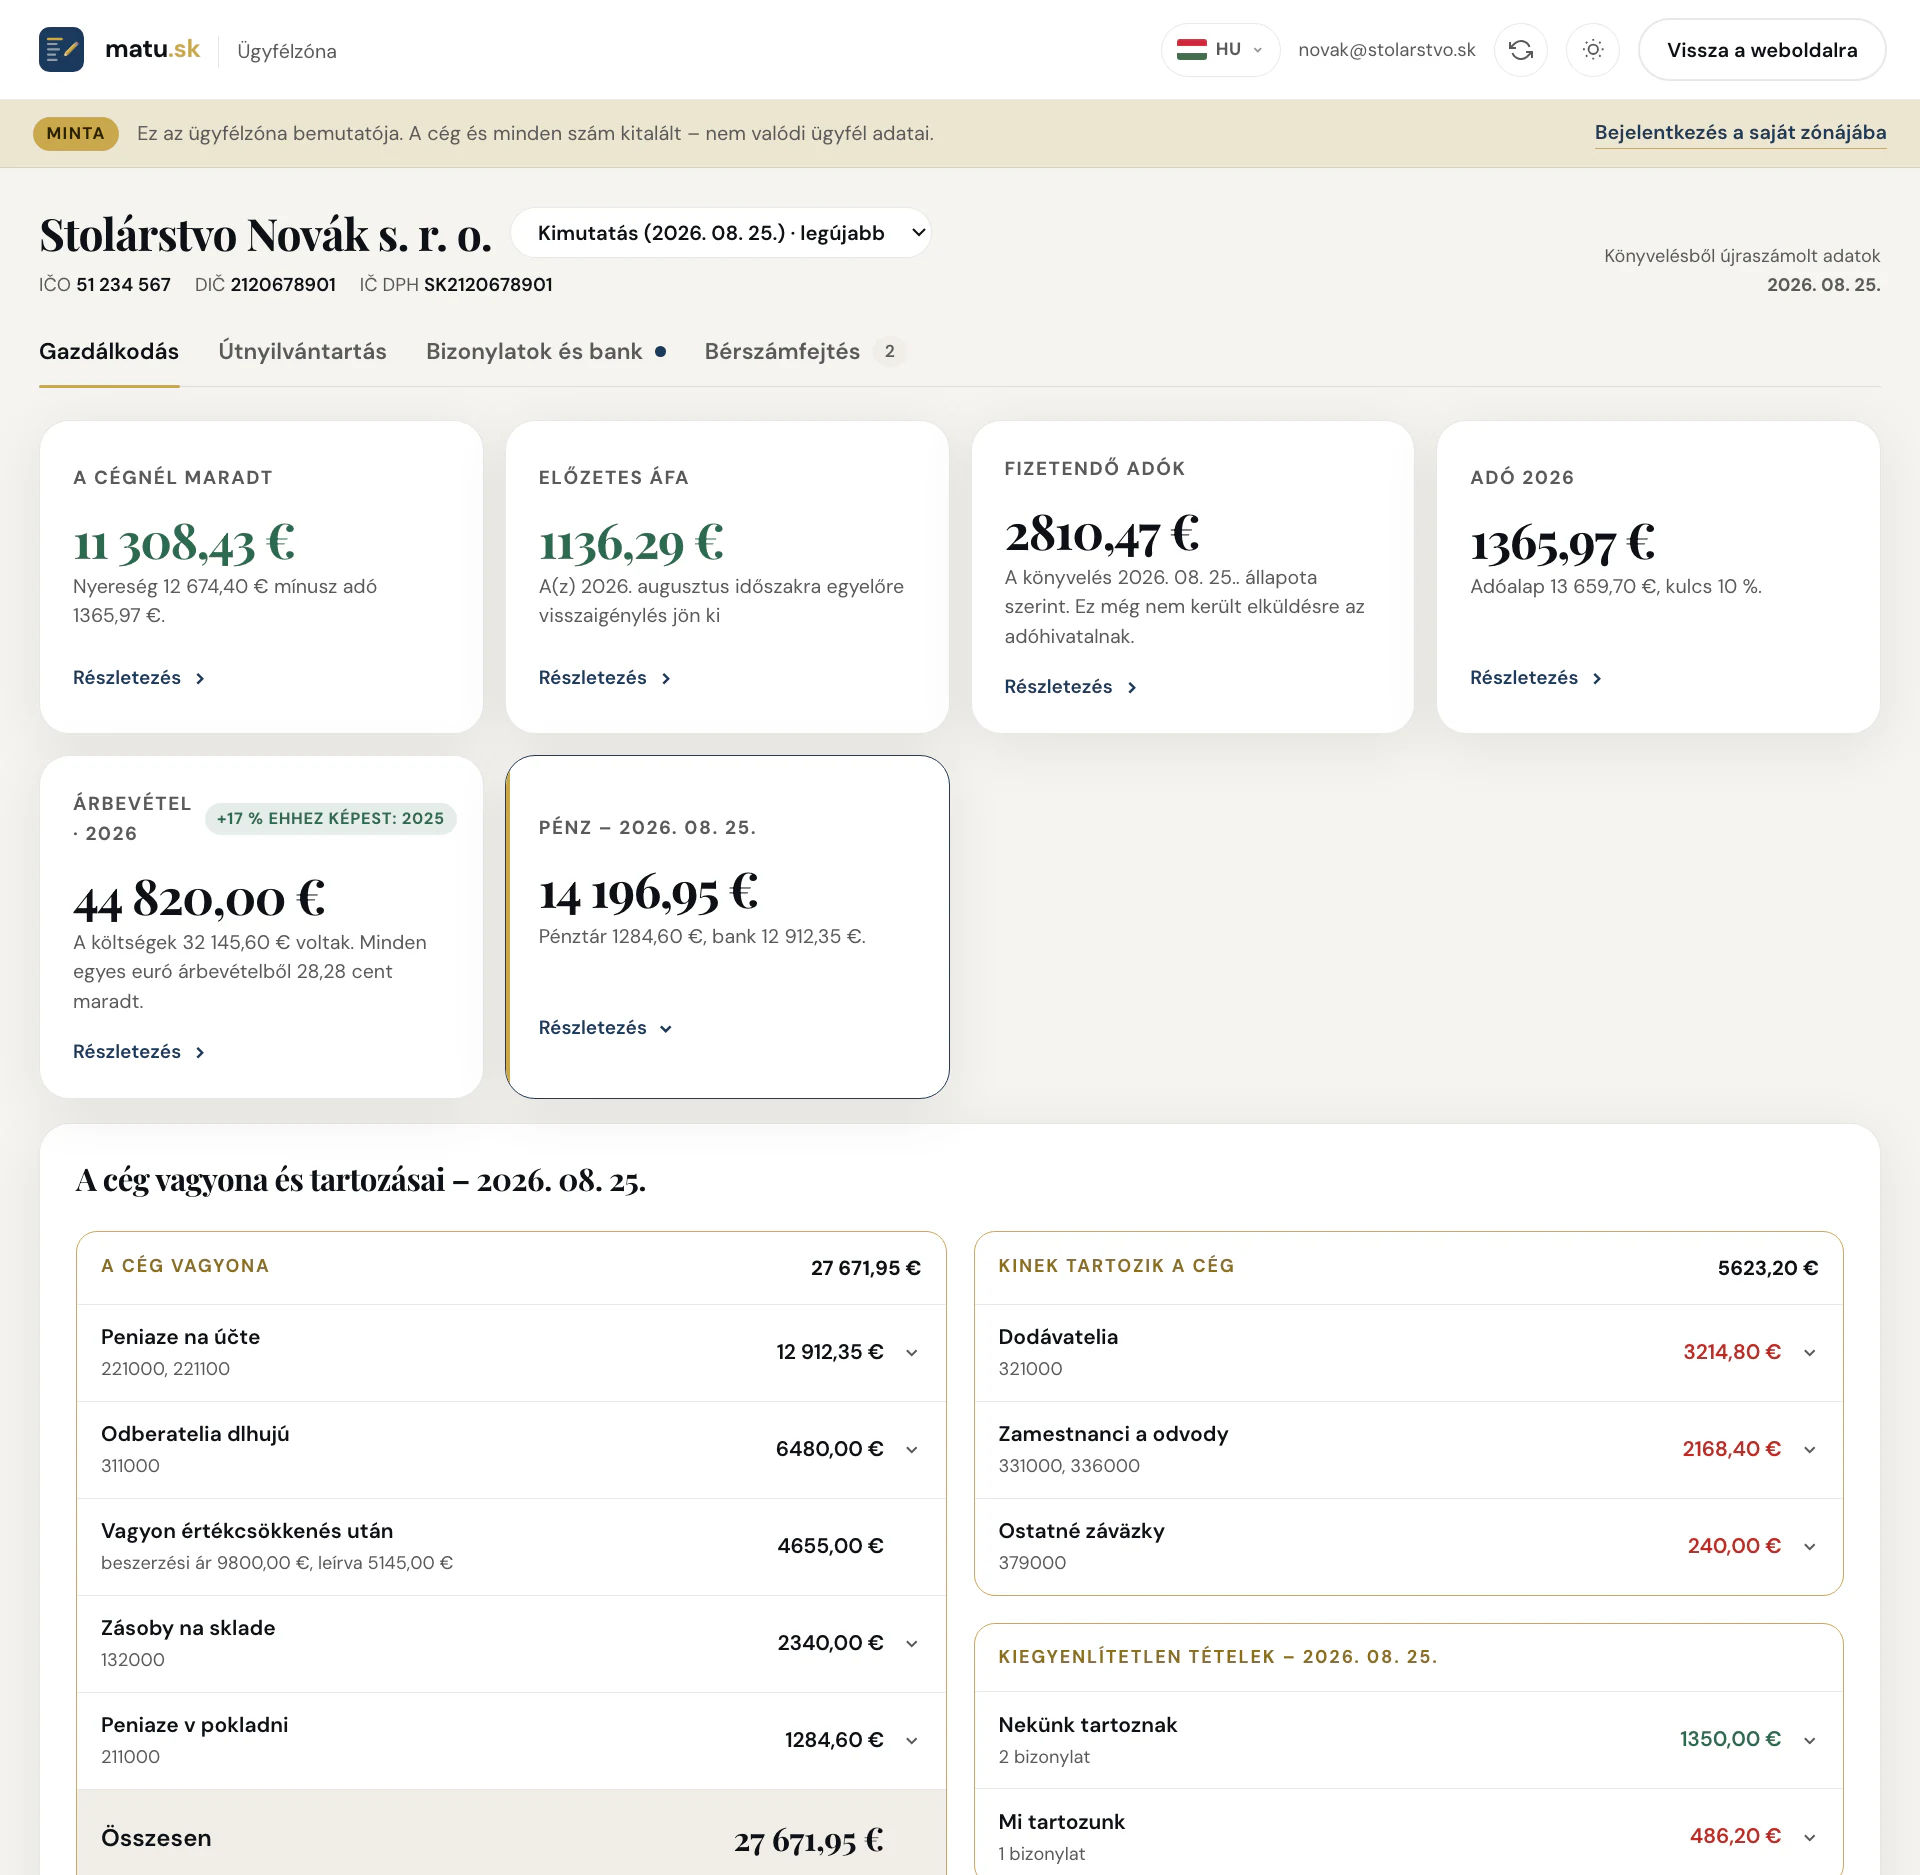This screenshot has height=1875, width=1920.
Task: Click the KINEK TARTOZIK A CÉG header
Action: (x=1116, y=1266)
